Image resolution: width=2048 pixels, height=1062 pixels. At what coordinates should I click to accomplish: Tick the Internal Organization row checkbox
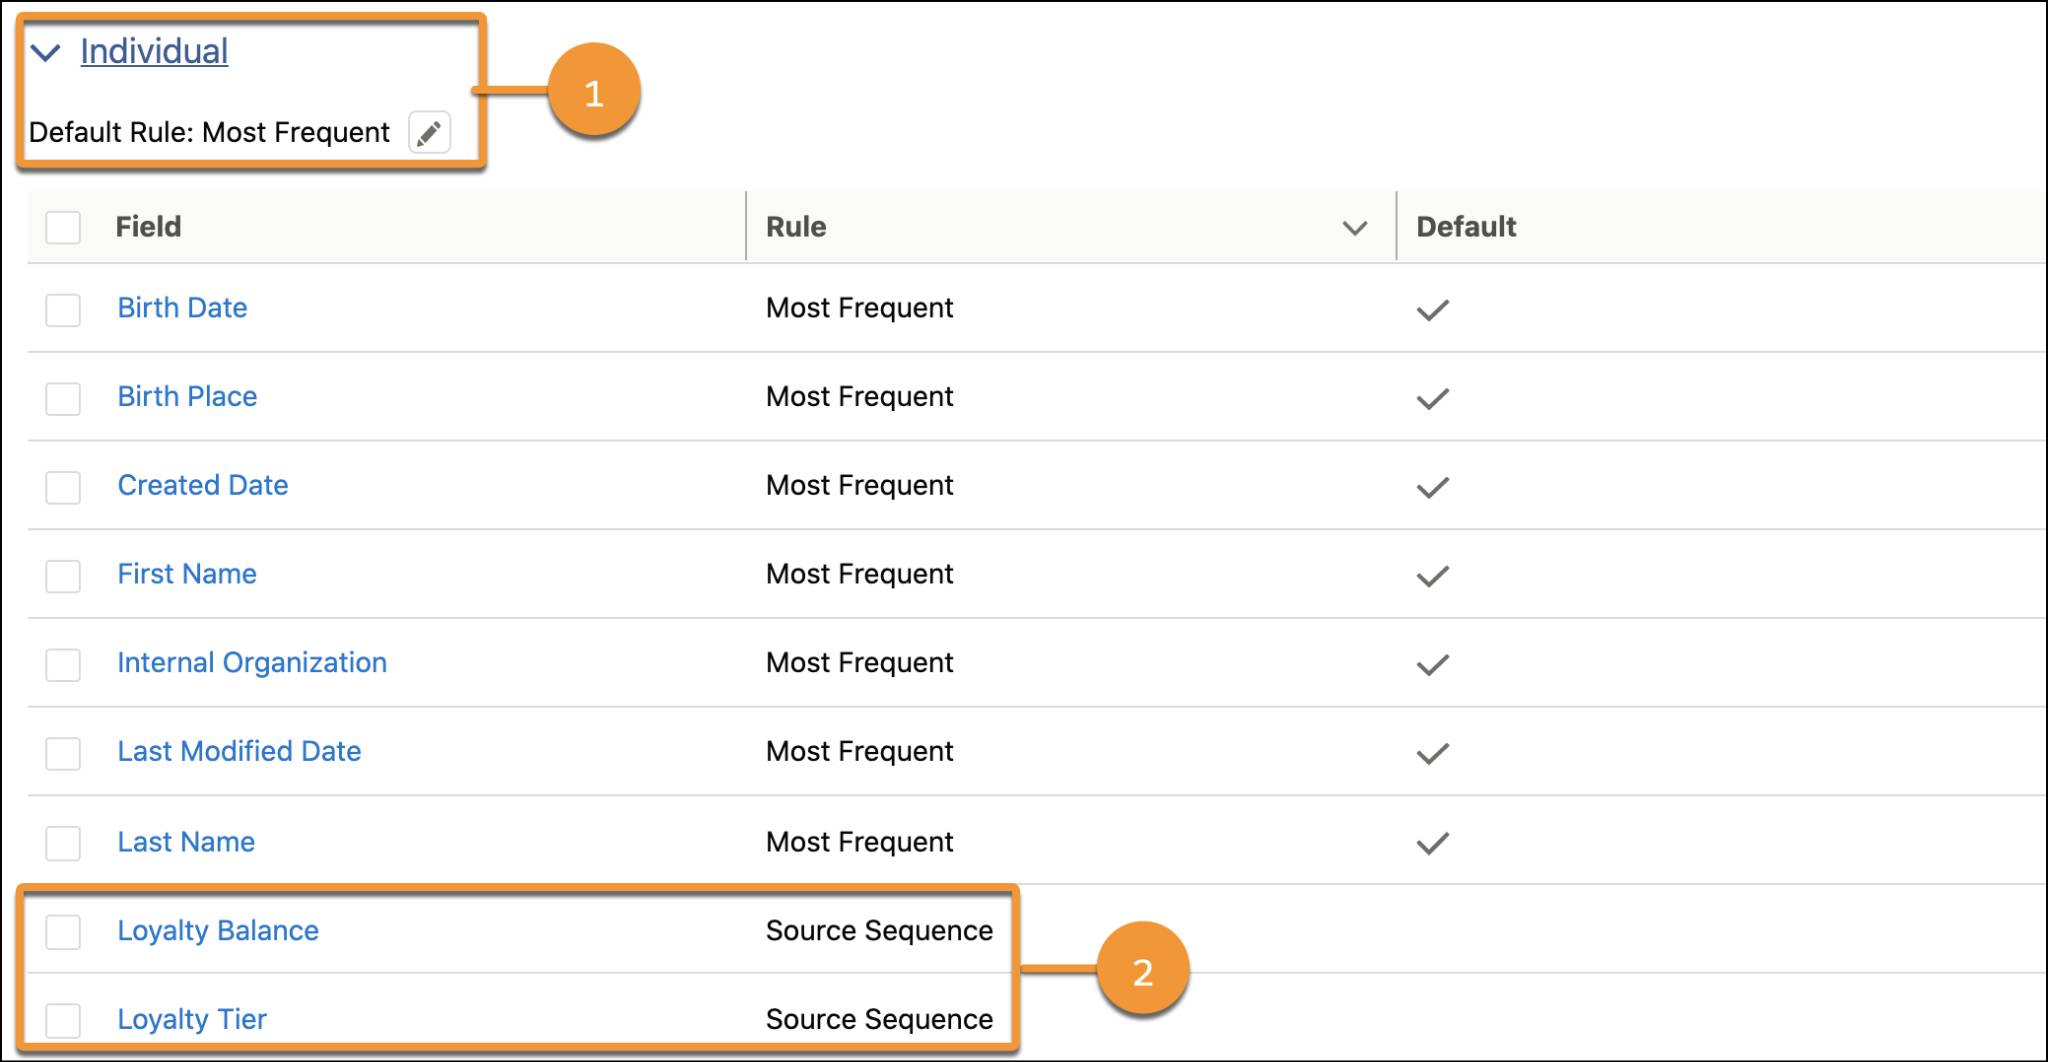coord(63,665)
